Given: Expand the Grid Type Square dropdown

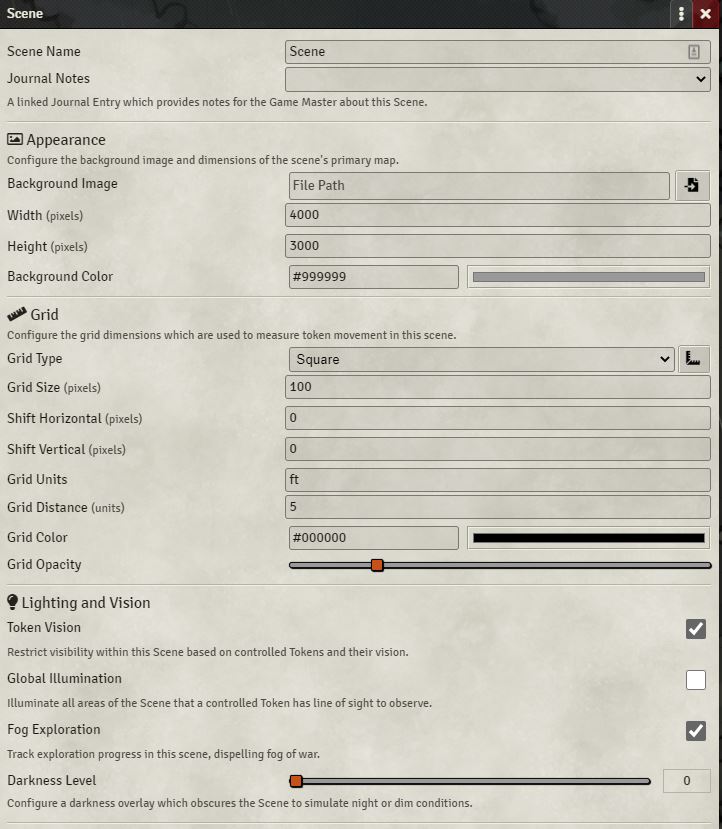Looking at the screenshot, I should [482, 360].
